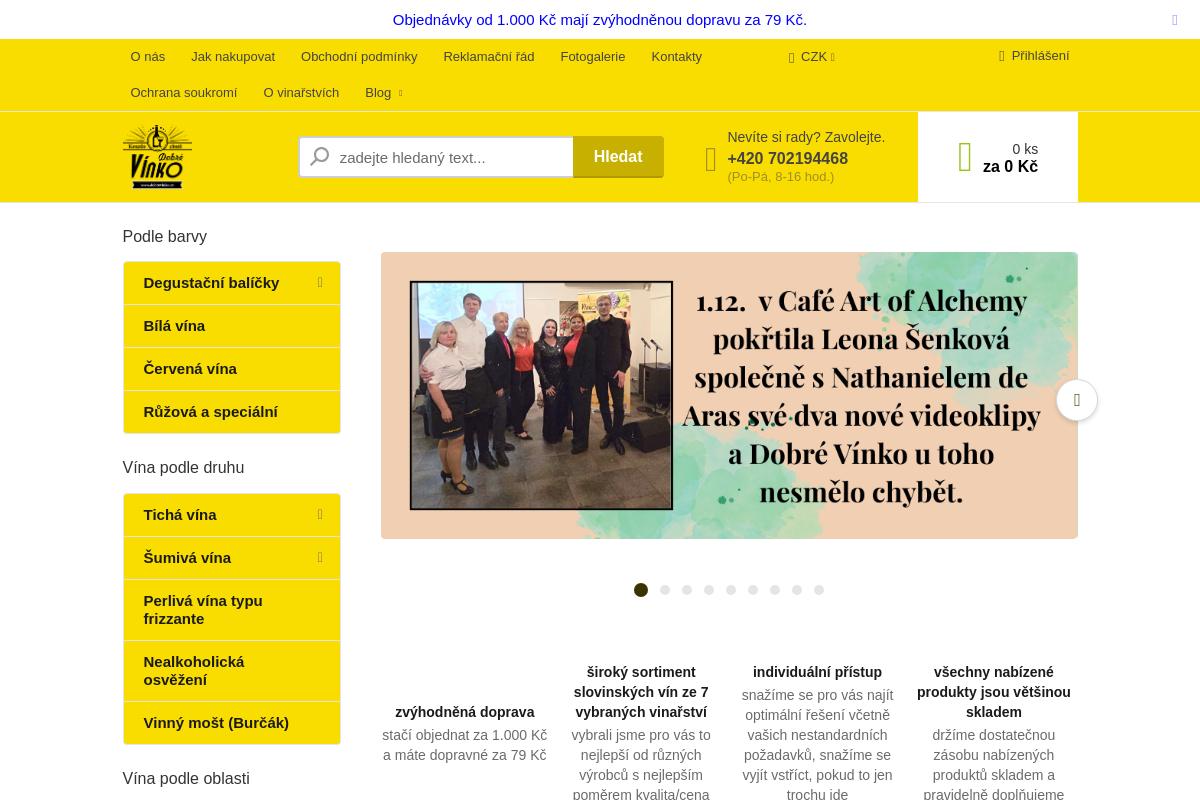
Task: Jump to the last carousel slide dot
Action: (819, 590)
